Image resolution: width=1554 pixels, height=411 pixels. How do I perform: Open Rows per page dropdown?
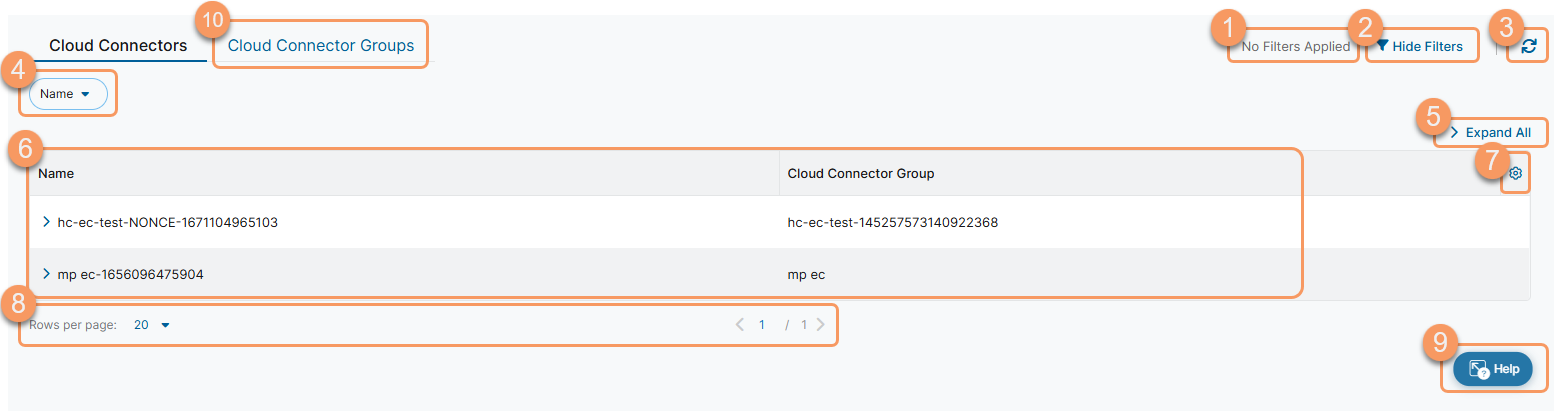152,325
